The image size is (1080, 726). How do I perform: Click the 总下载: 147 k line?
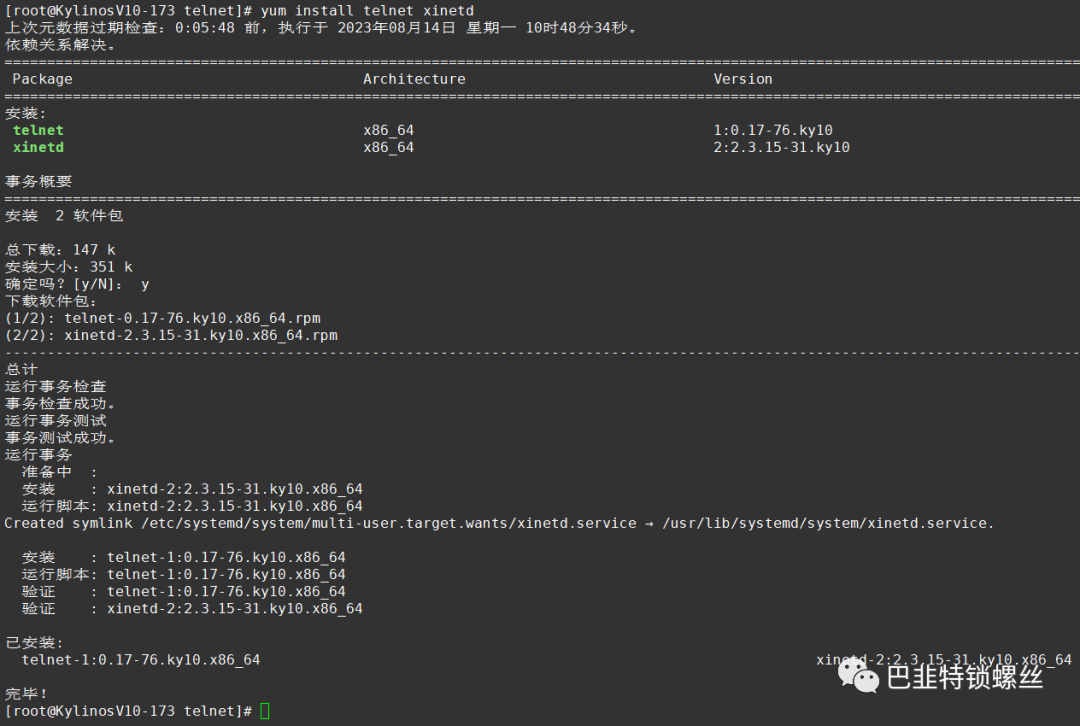click(x=60, y=250)
